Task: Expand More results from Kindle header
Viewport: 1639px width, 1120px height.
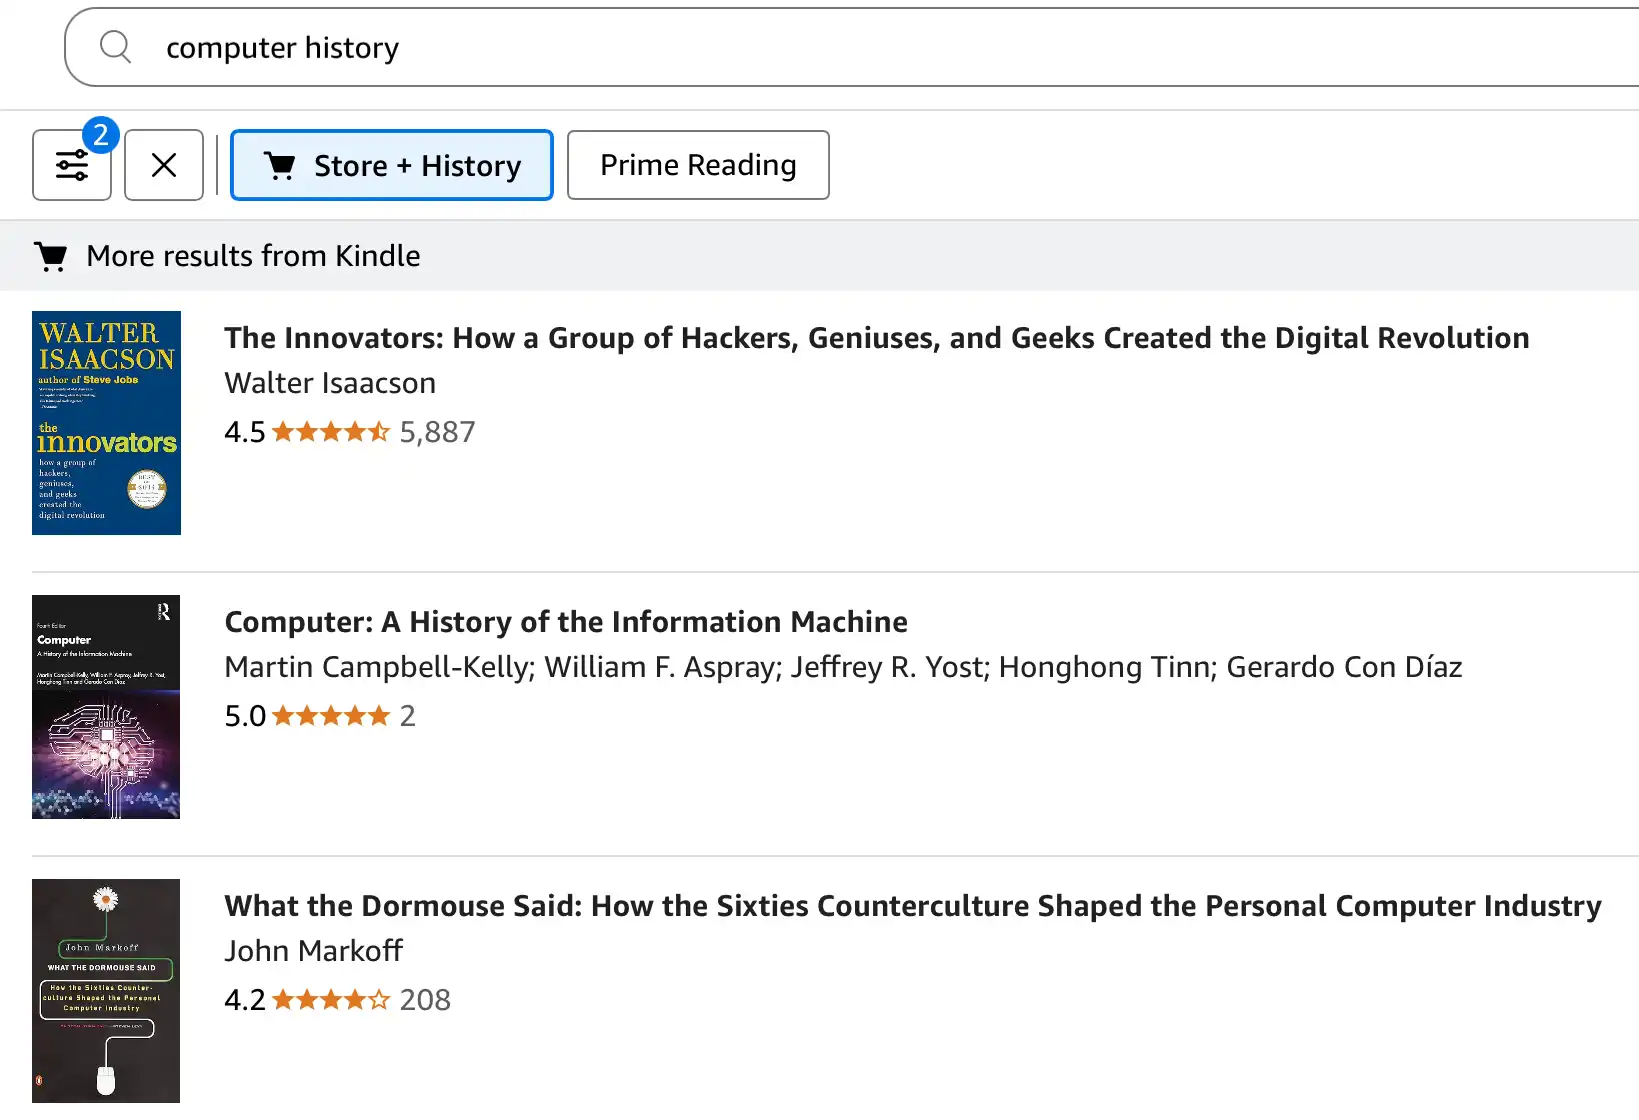Action: click(x=820, y=256)
